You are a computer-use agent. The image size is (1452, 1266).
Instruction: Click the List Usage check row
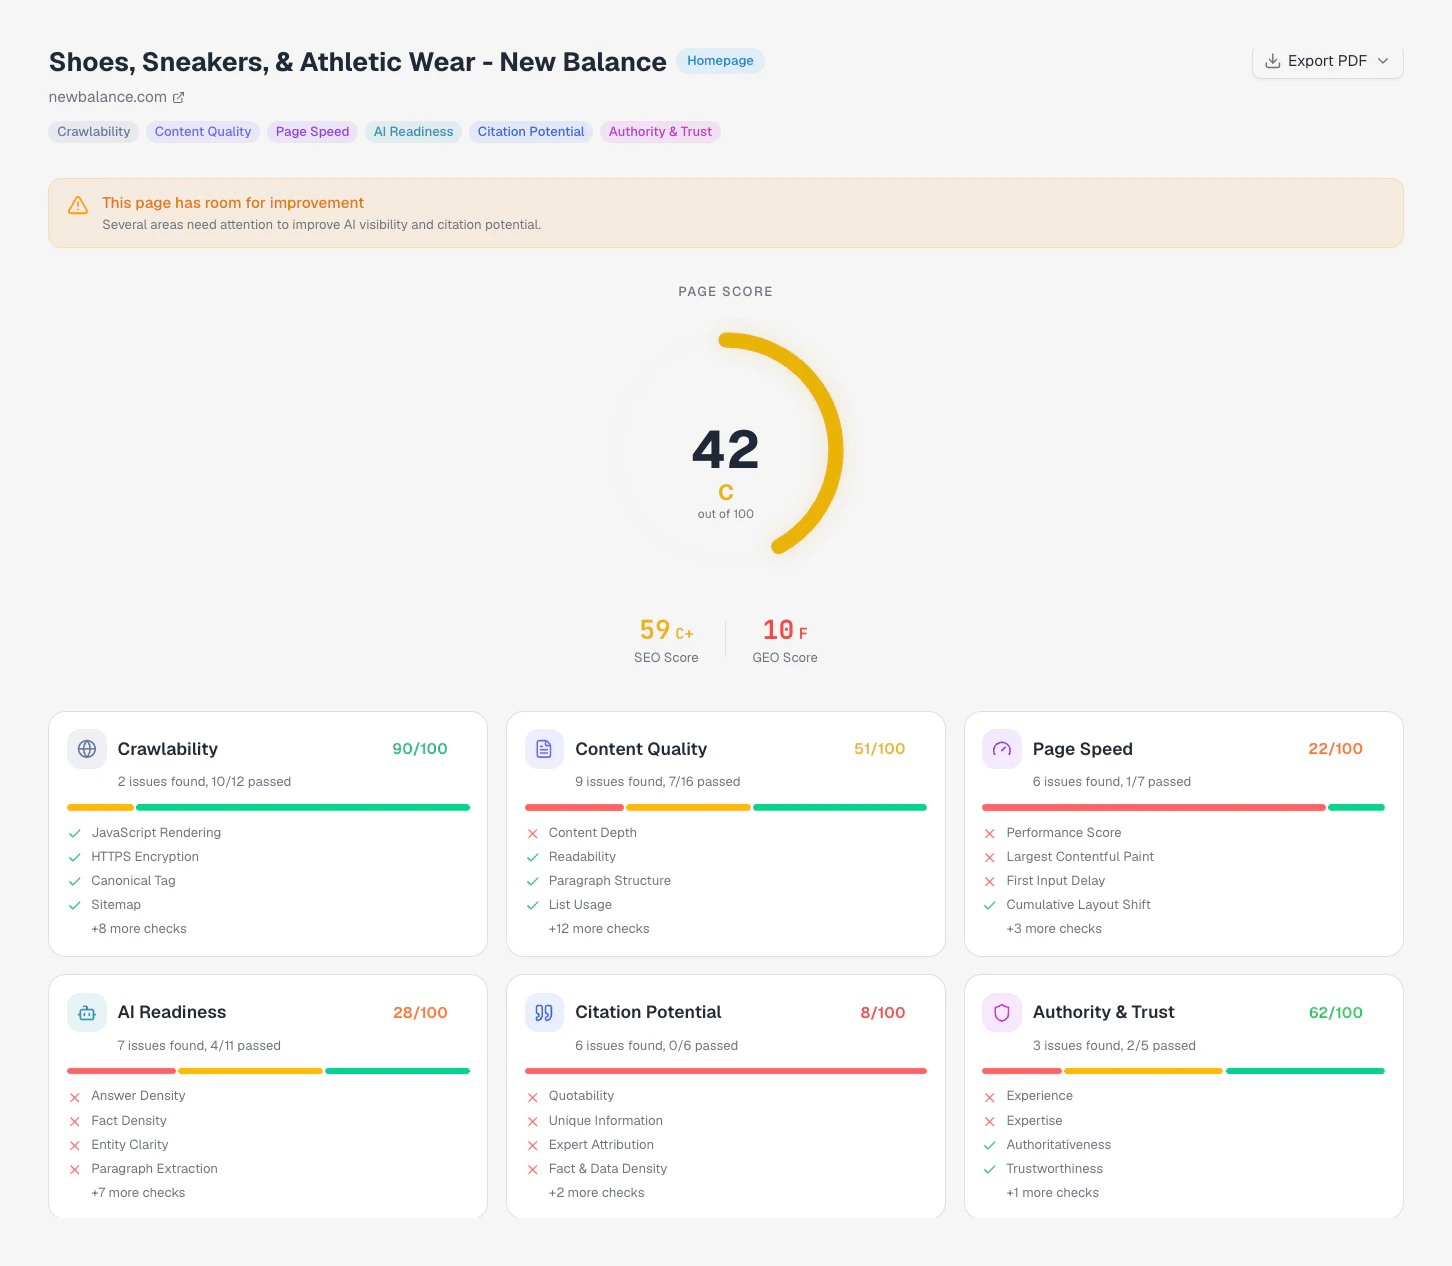pos(726,905)
